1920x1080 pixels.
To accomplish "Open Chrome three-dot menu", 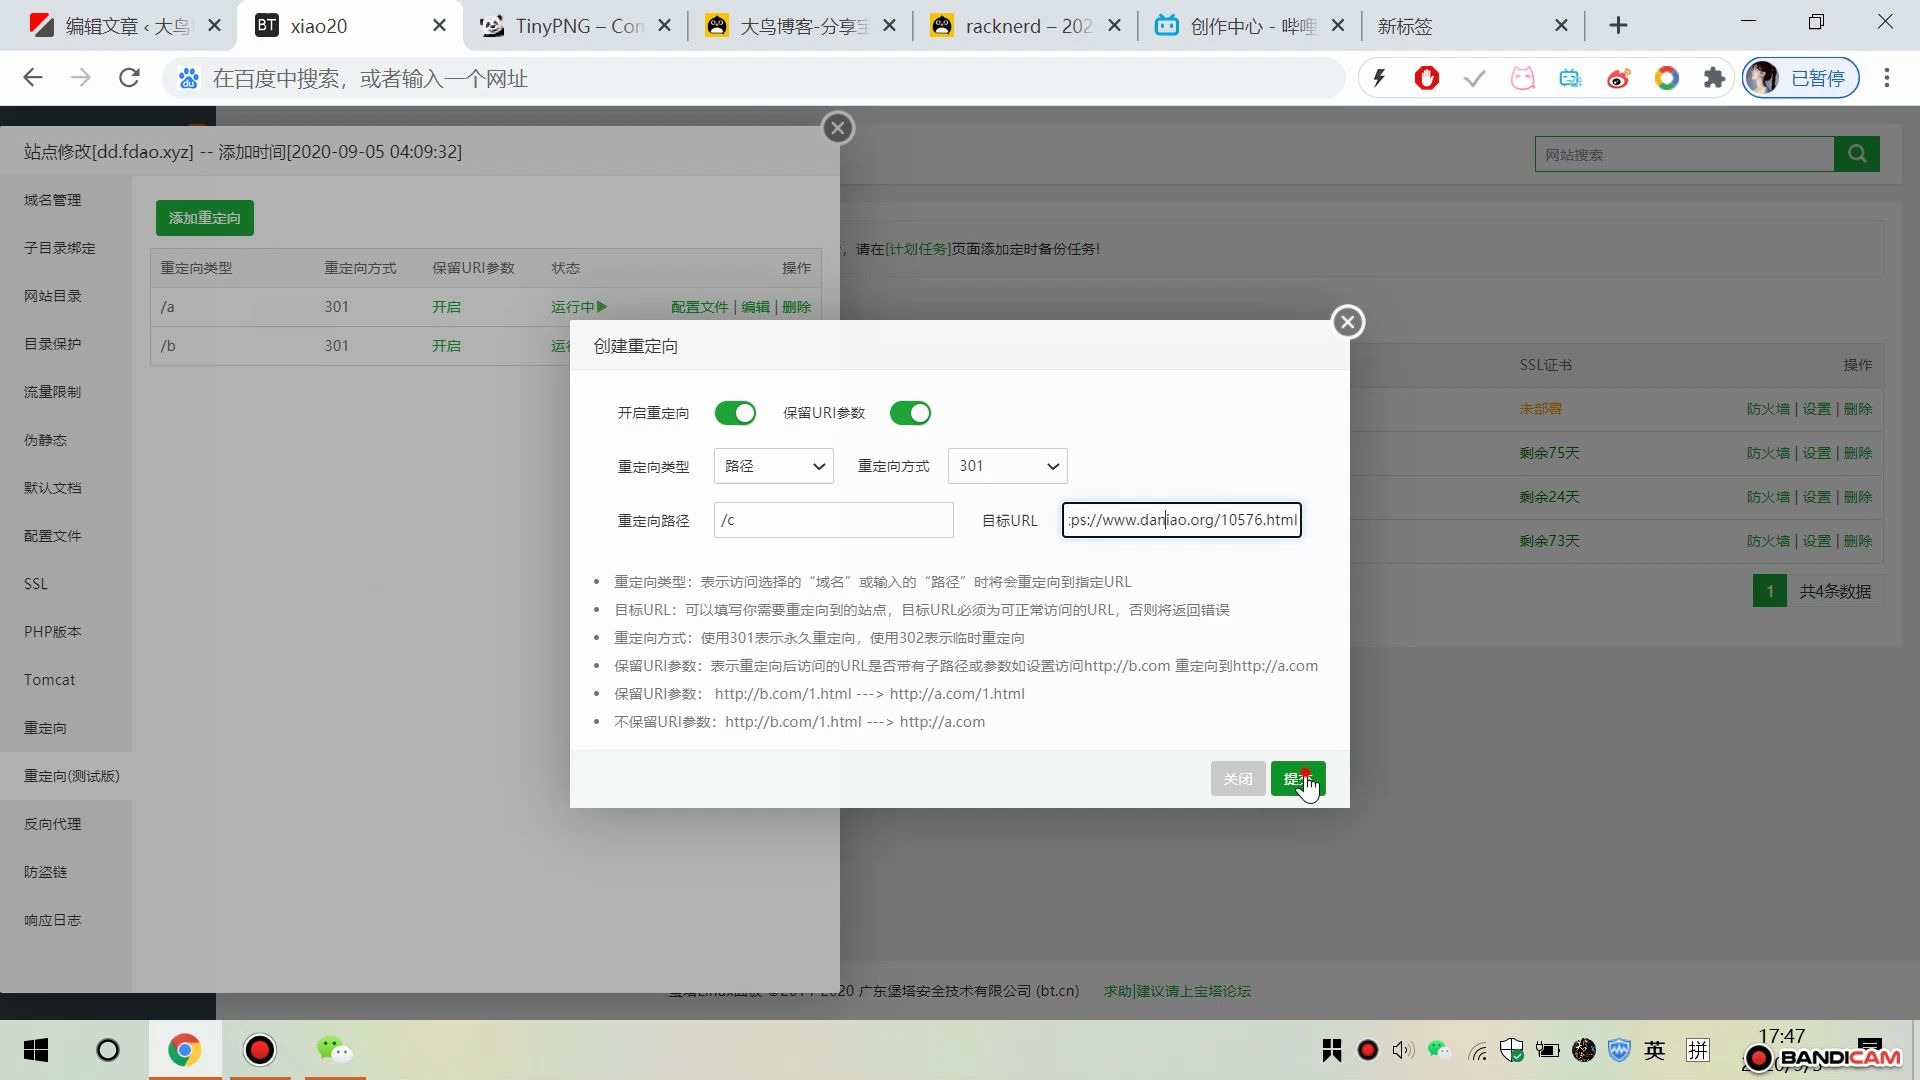I will point(1887,78).
